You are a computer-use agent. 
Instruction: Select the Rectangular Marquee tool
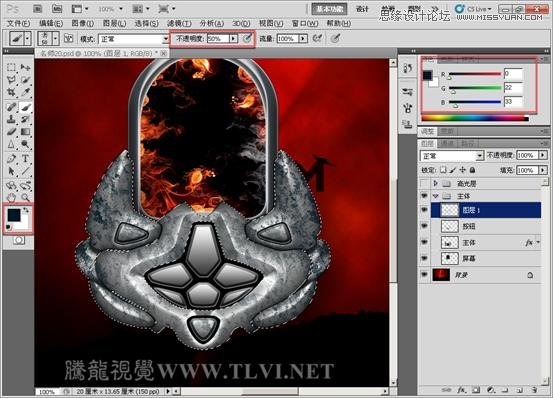pos(11,67)
